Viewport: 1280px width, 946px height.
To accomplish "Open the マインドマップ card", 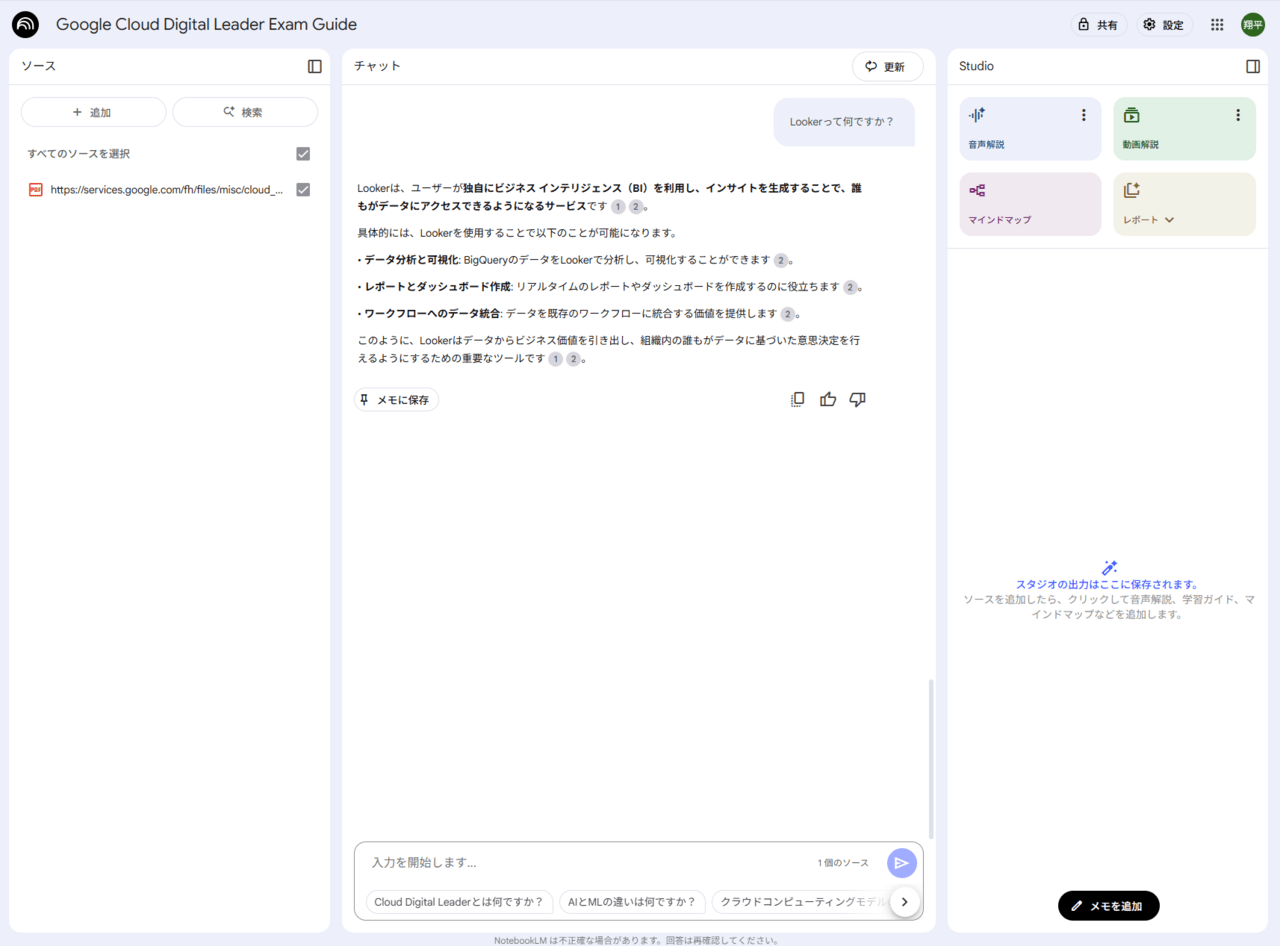I will point(1030,204).
